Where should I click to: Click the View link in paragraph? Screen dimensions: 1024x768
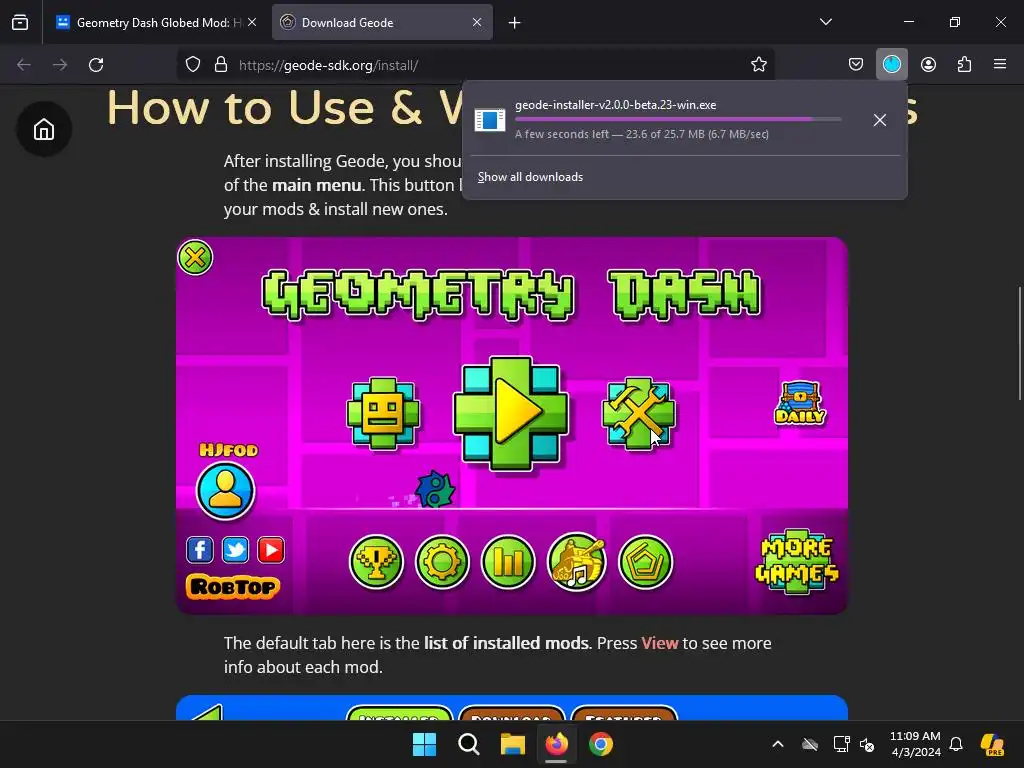click(660, 643)
